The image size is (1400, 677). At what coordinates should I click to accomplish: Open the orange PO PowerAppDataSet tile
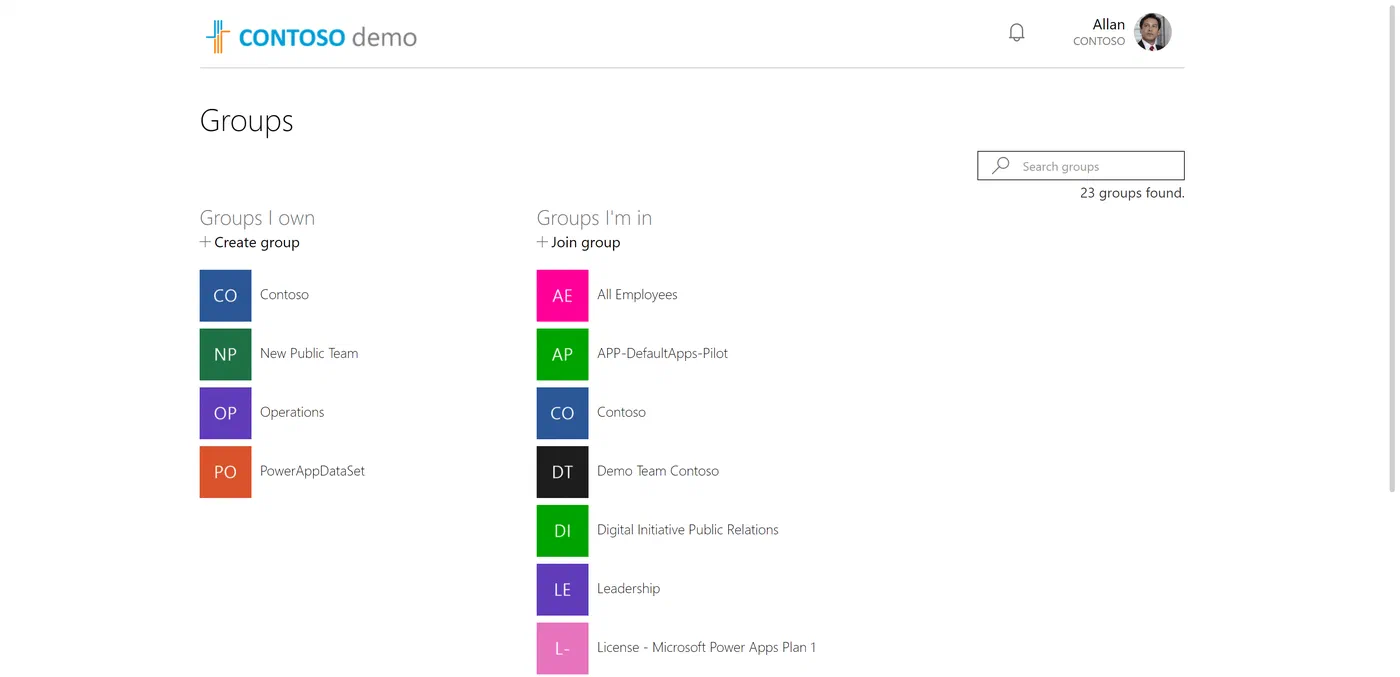(x=225, y=472)
